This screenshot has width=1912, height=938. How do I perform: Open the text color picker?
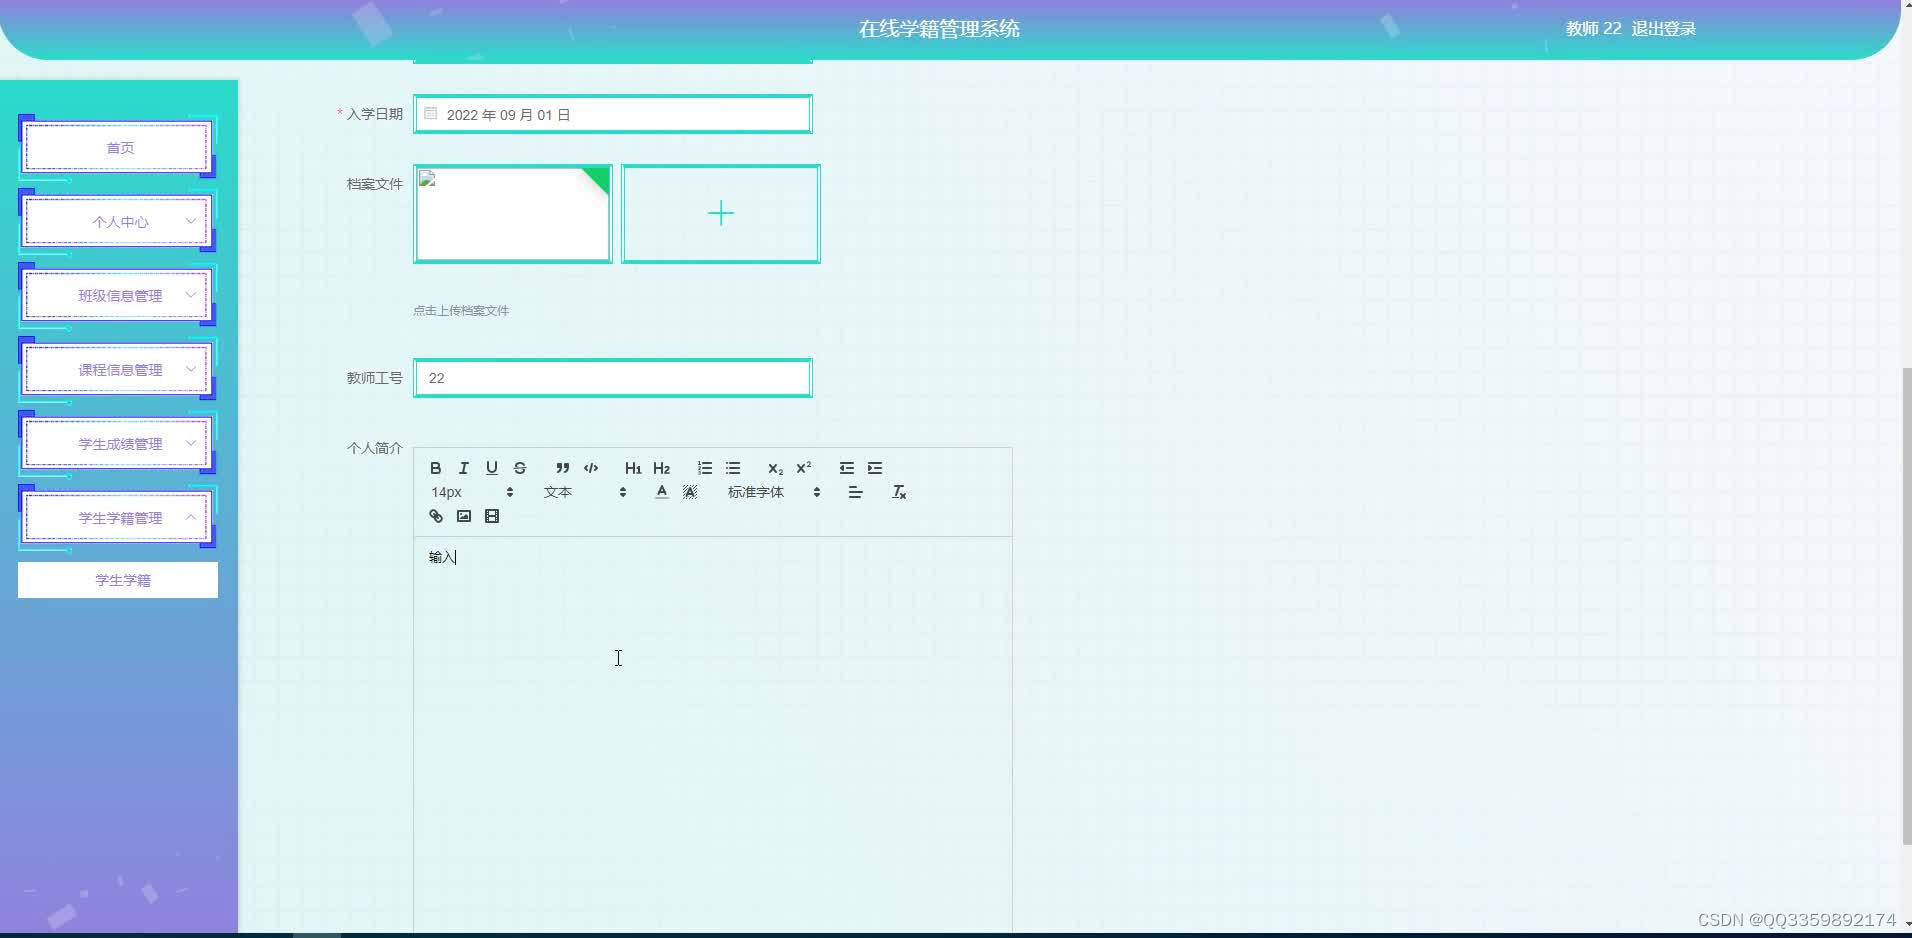click(661, 492)
